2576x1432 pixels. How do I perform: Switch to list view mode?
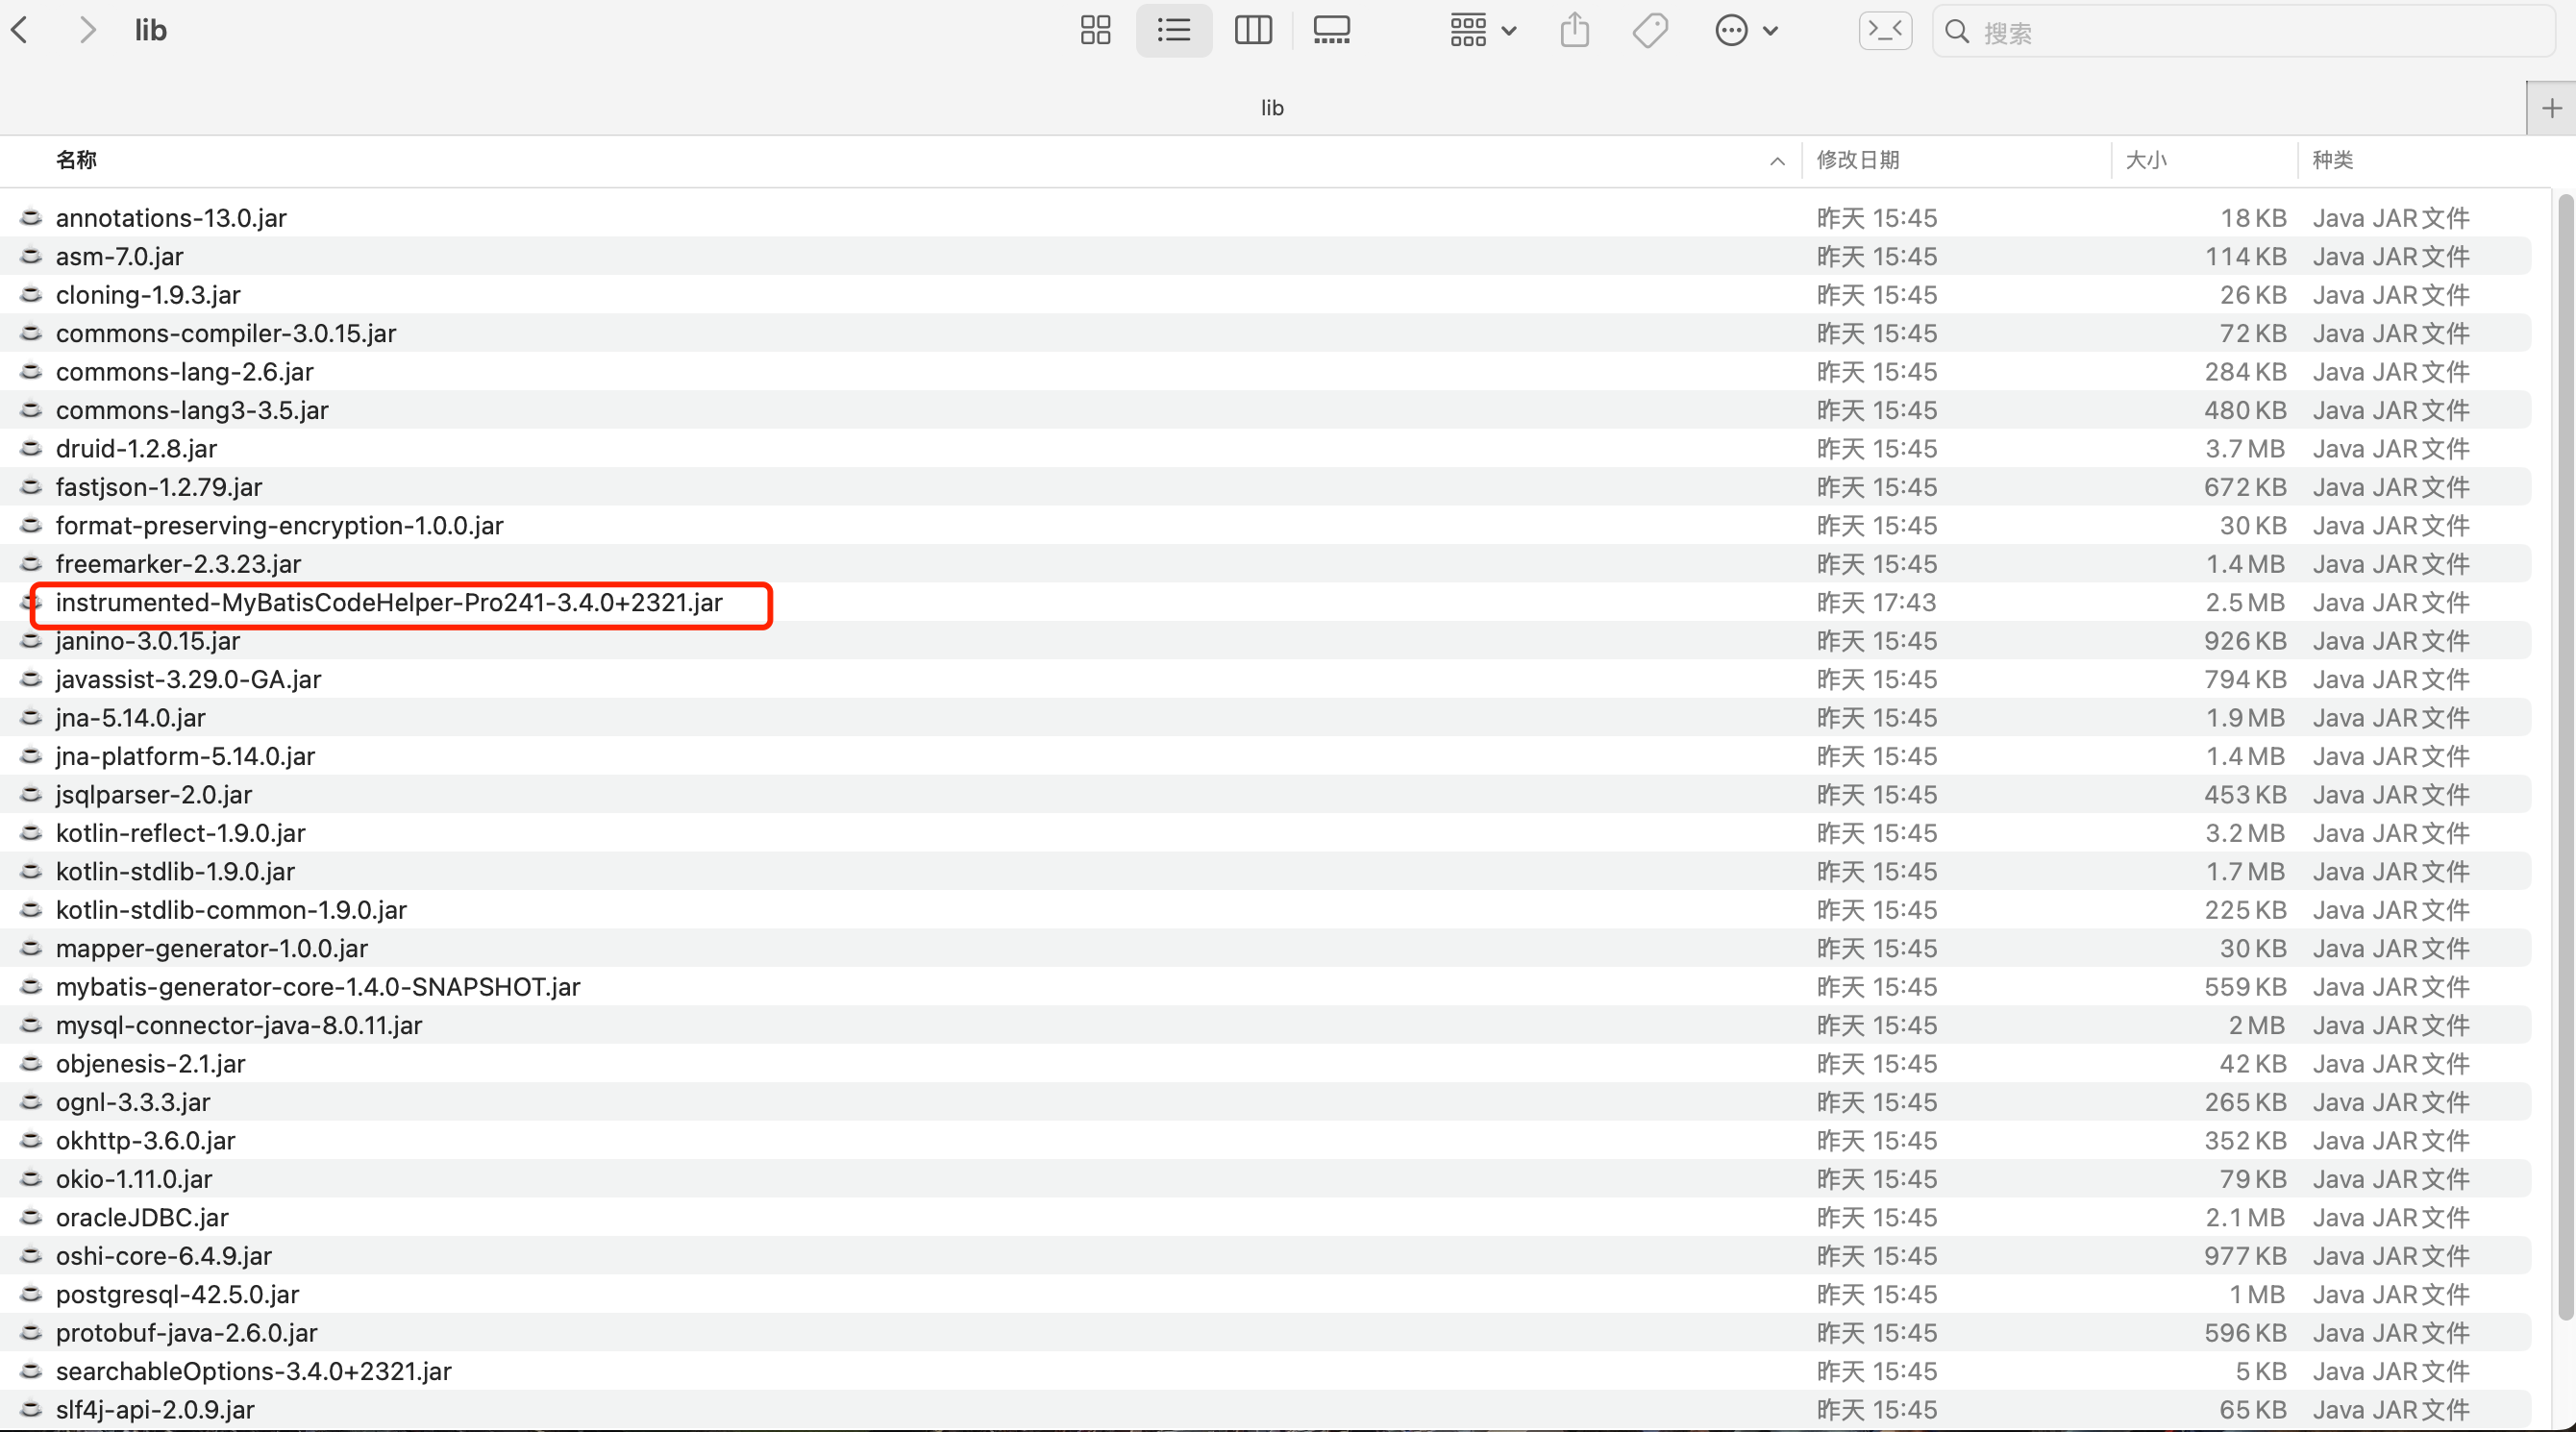1173,30
